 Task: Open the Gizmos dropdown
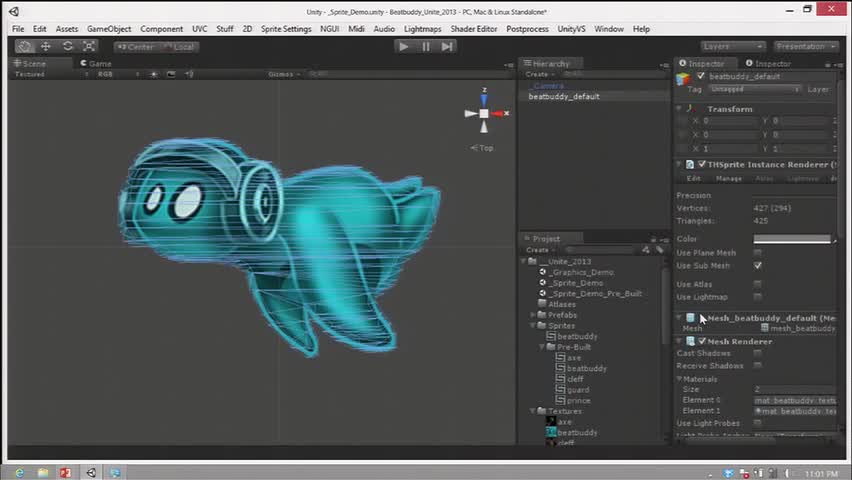coord(284,74)
